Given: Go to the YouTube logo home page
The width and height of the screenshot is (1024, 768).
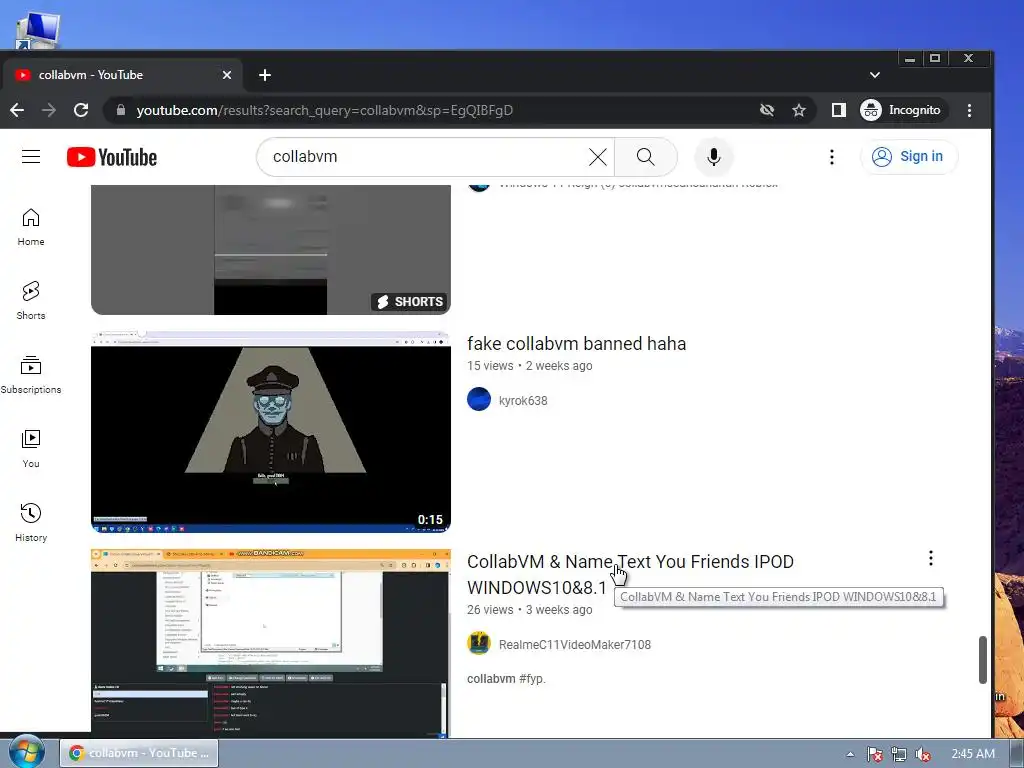Looking at the screenshot, I should click(112, 157).
